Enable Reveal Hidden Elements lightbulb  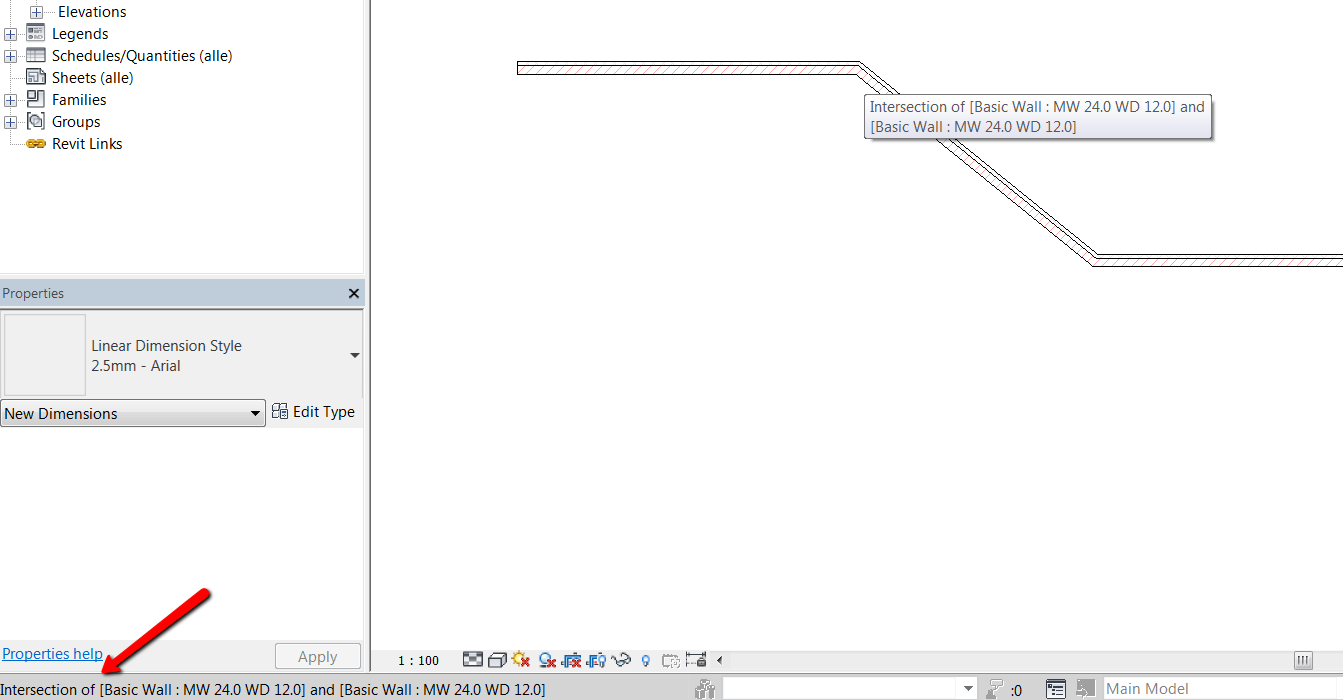[x=645, y=660]
